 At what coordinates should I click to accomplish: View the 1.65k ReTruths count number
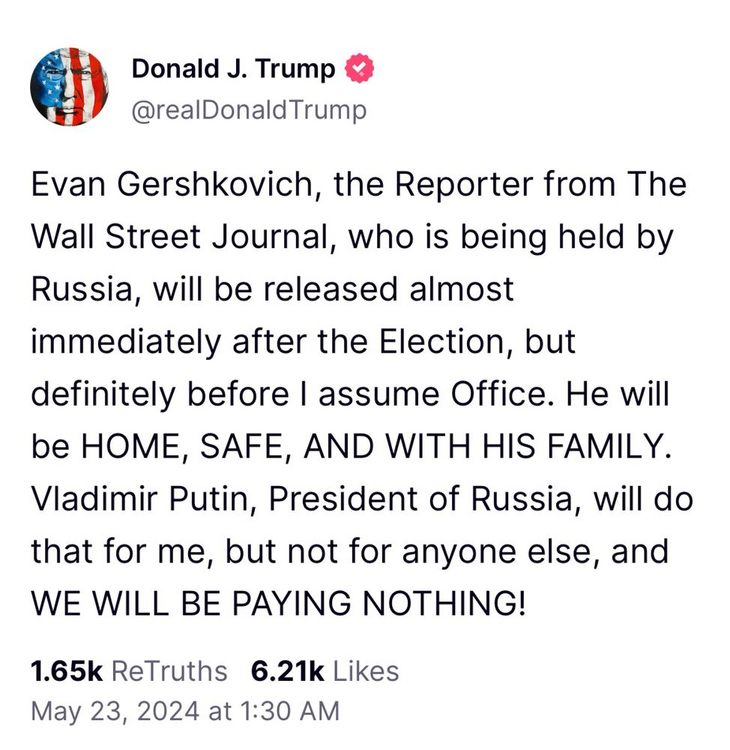click(67, 671)
